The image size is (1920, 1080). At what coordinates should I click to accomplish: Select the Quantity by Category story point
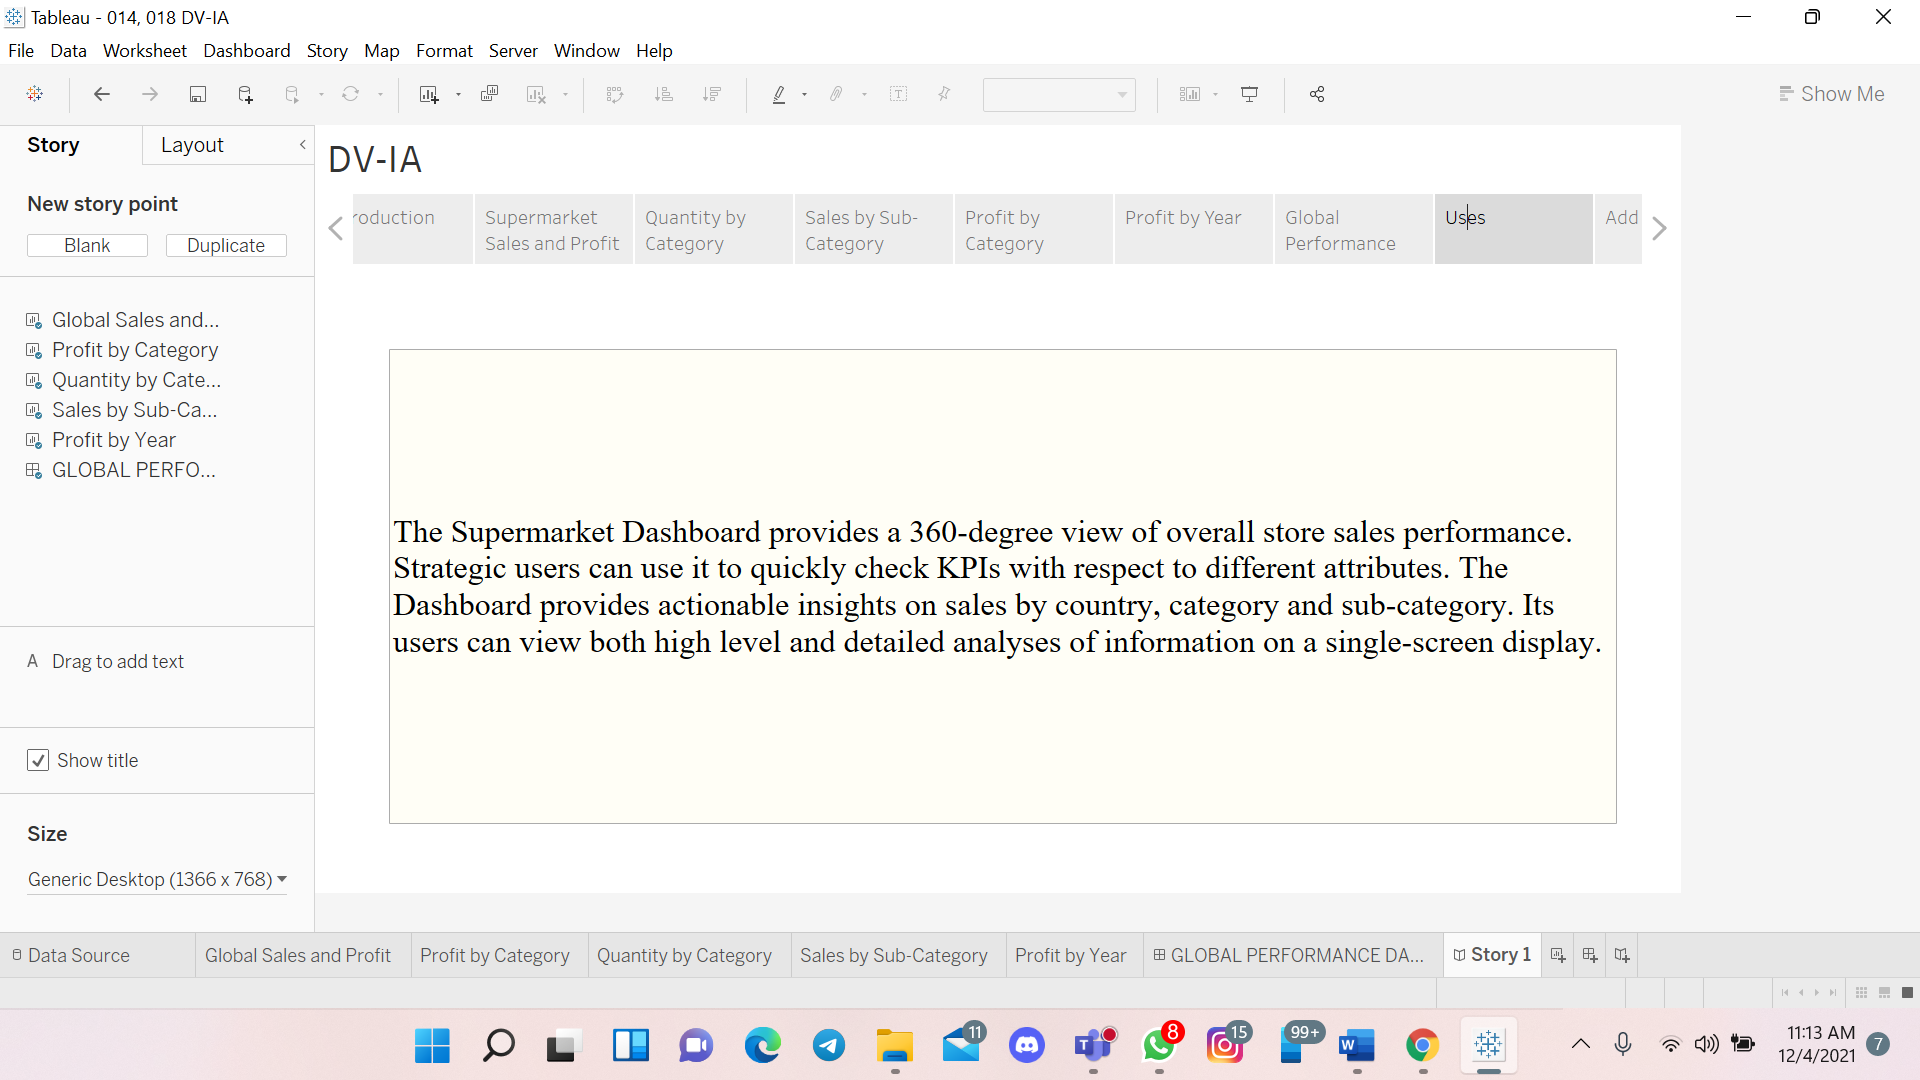(713, 229)
